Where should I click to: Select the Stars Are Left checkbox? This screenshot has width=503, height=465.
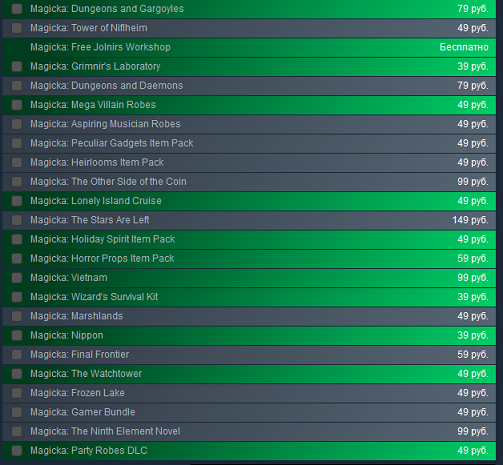pyautogui.click(x=17, y=220)
